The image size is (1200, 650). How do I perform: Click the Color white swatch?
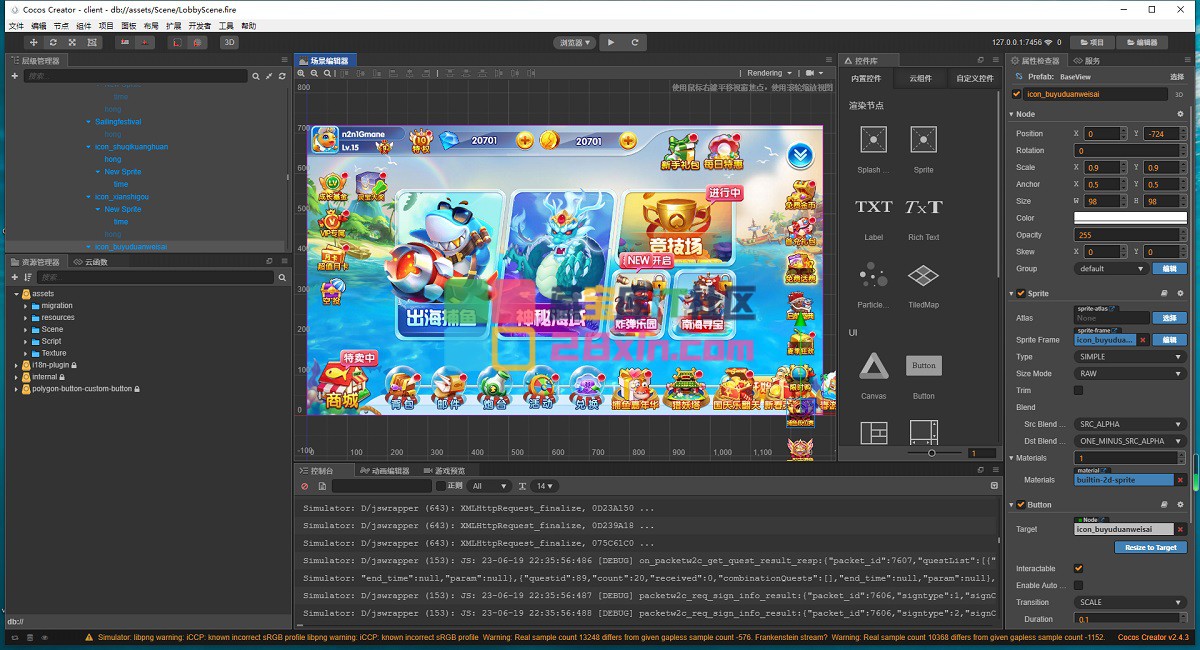coord(1130,218)
